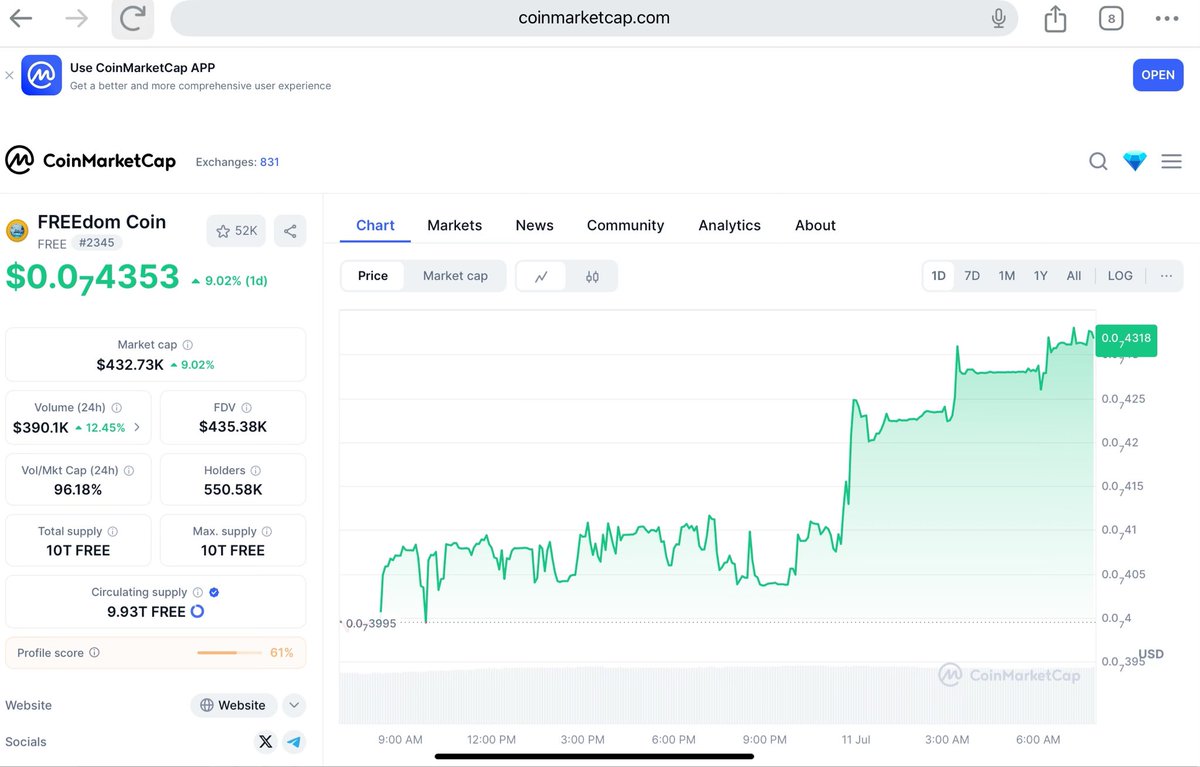Click the verified checkmark badge by Circulating supply
Viewport: 1200px width, 767px height.
pyautogui.click(x=214, y=593)
